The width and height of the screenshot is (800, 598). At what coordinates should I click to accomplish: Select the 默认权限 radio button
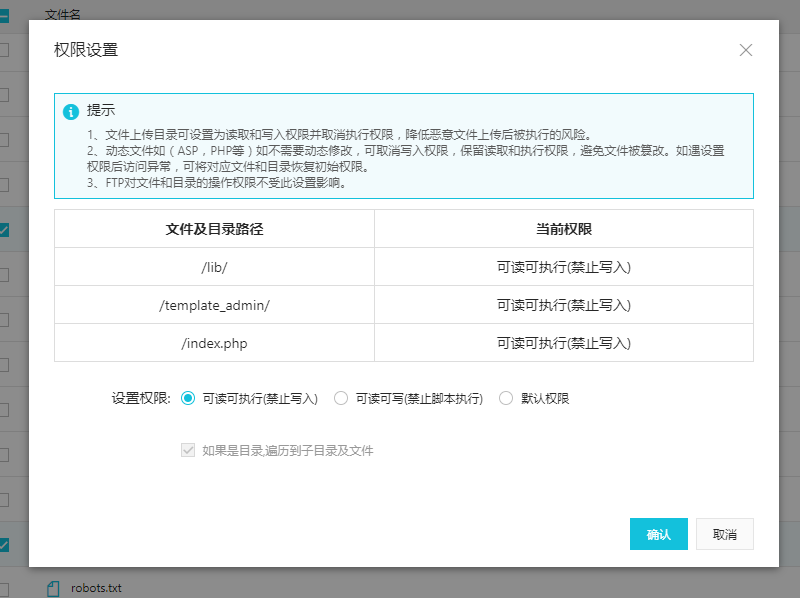506,397
